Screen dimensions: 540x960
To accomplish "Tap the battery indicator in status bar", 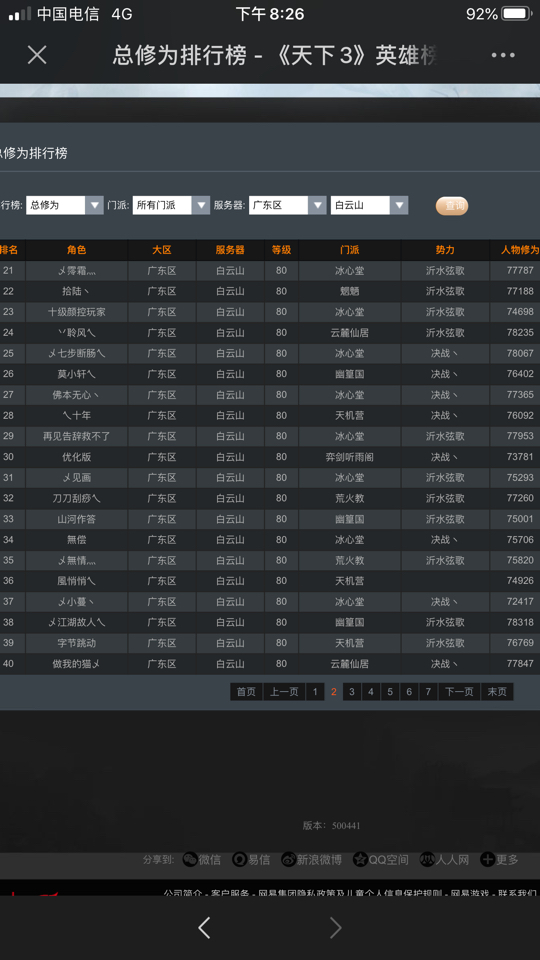I will click(516, 13).
